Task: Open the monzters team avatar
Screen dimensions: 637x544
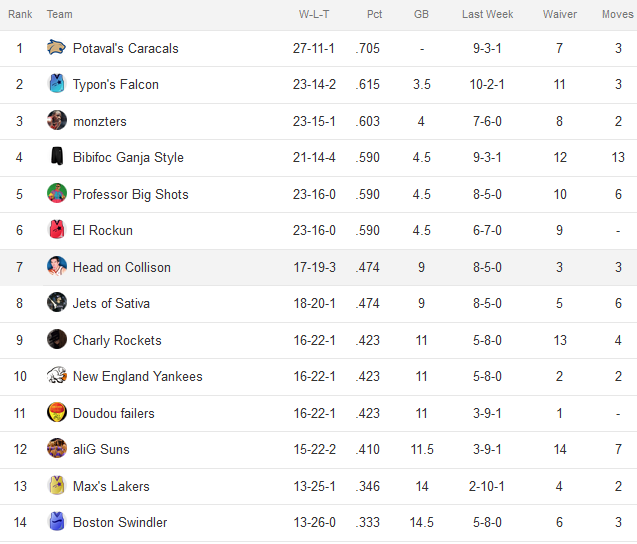Action: [x=57, y=120]
